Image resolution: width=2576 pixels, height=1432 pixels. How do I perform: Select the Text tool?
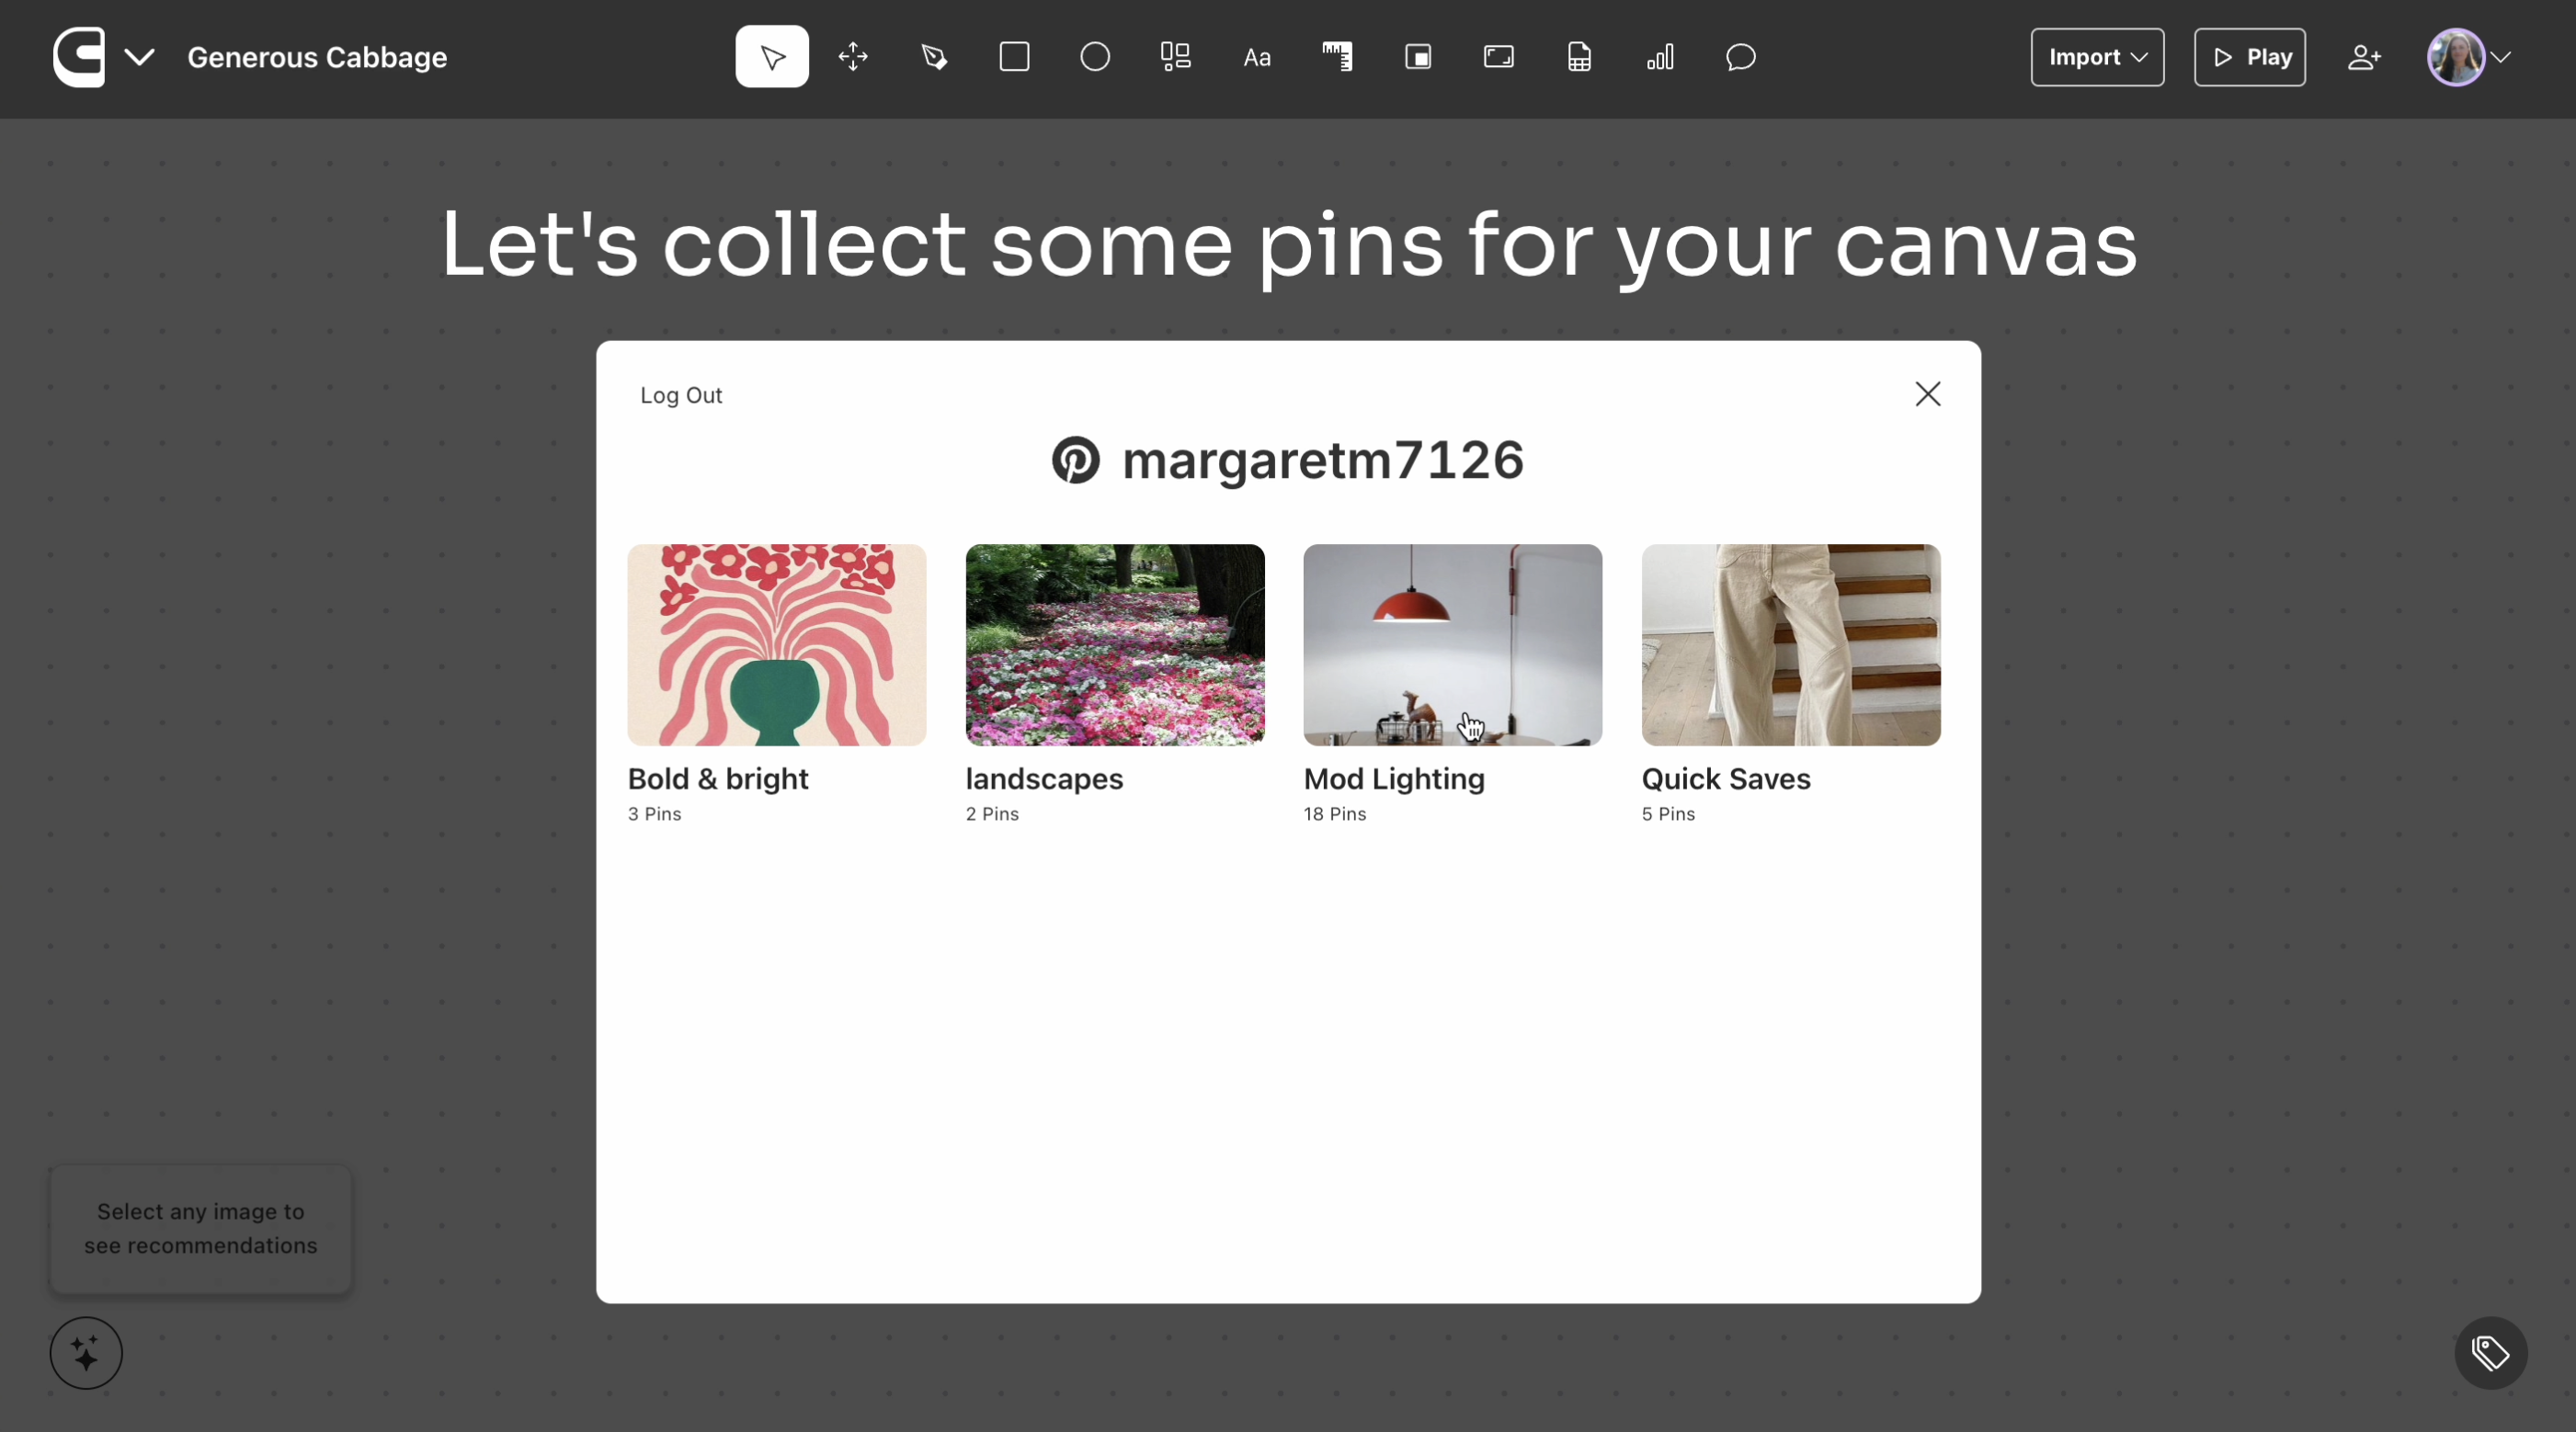1256,58
